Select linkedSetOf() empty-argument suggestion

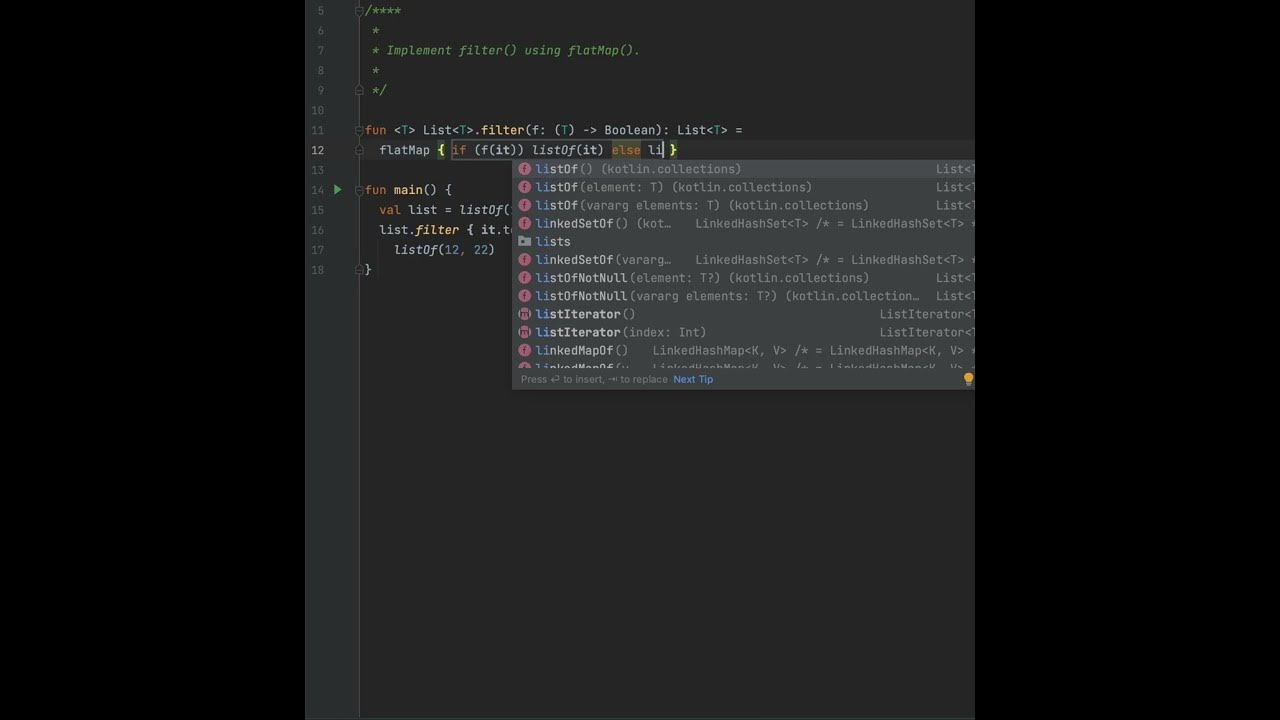pyautogui.click(x=743, y=223)
